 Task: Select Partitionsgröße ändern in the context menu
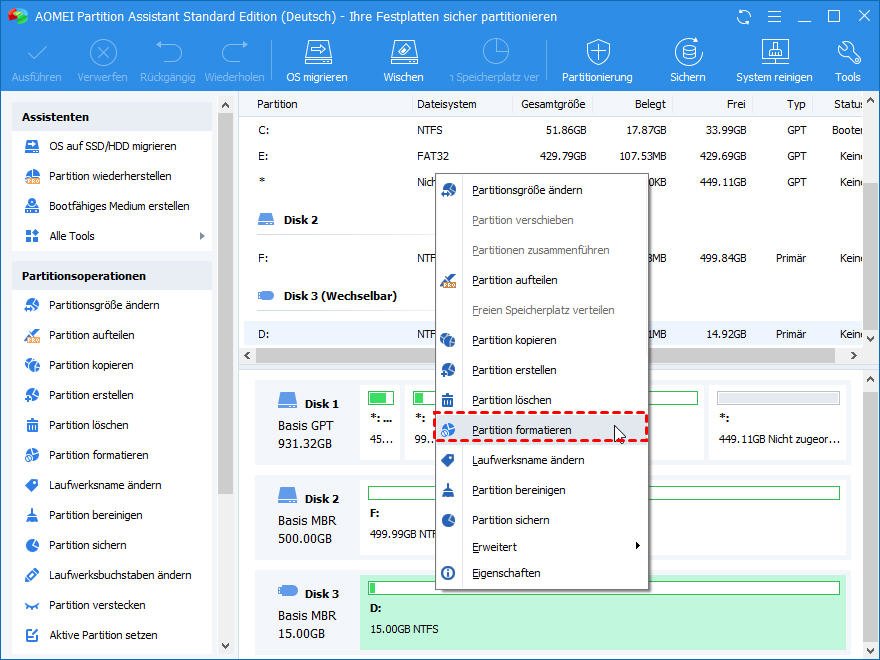(x=542, y=190)
